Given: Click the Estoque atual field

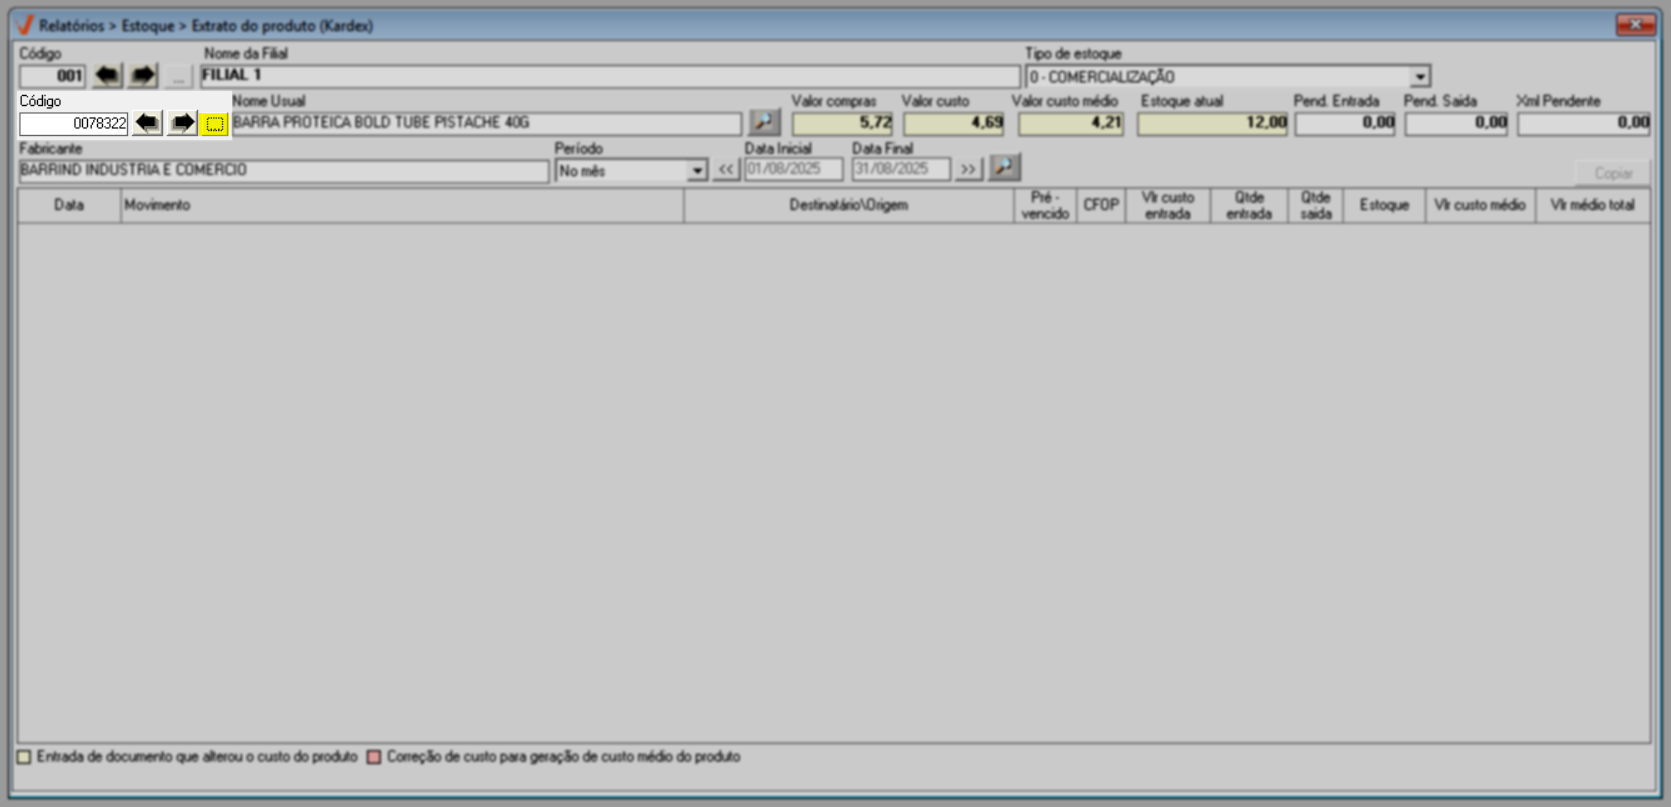Looking at the screenshot, I should [x=1212, y=123].
